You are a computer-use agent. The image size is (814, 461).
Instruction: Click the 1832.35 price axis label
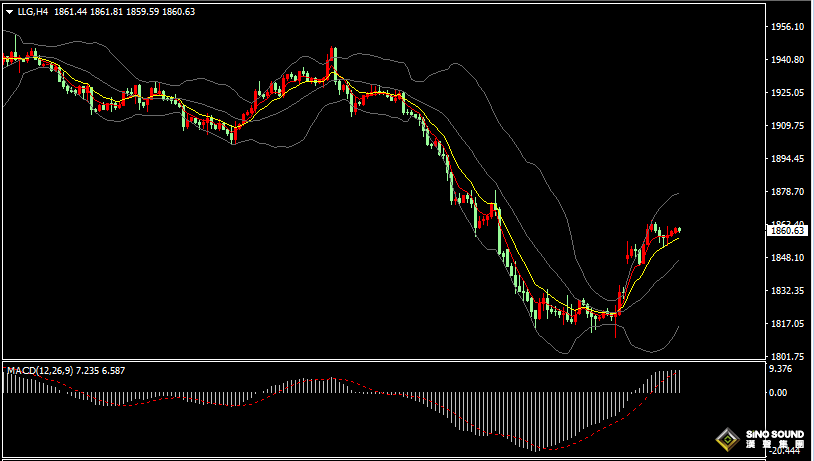(787, 291)
